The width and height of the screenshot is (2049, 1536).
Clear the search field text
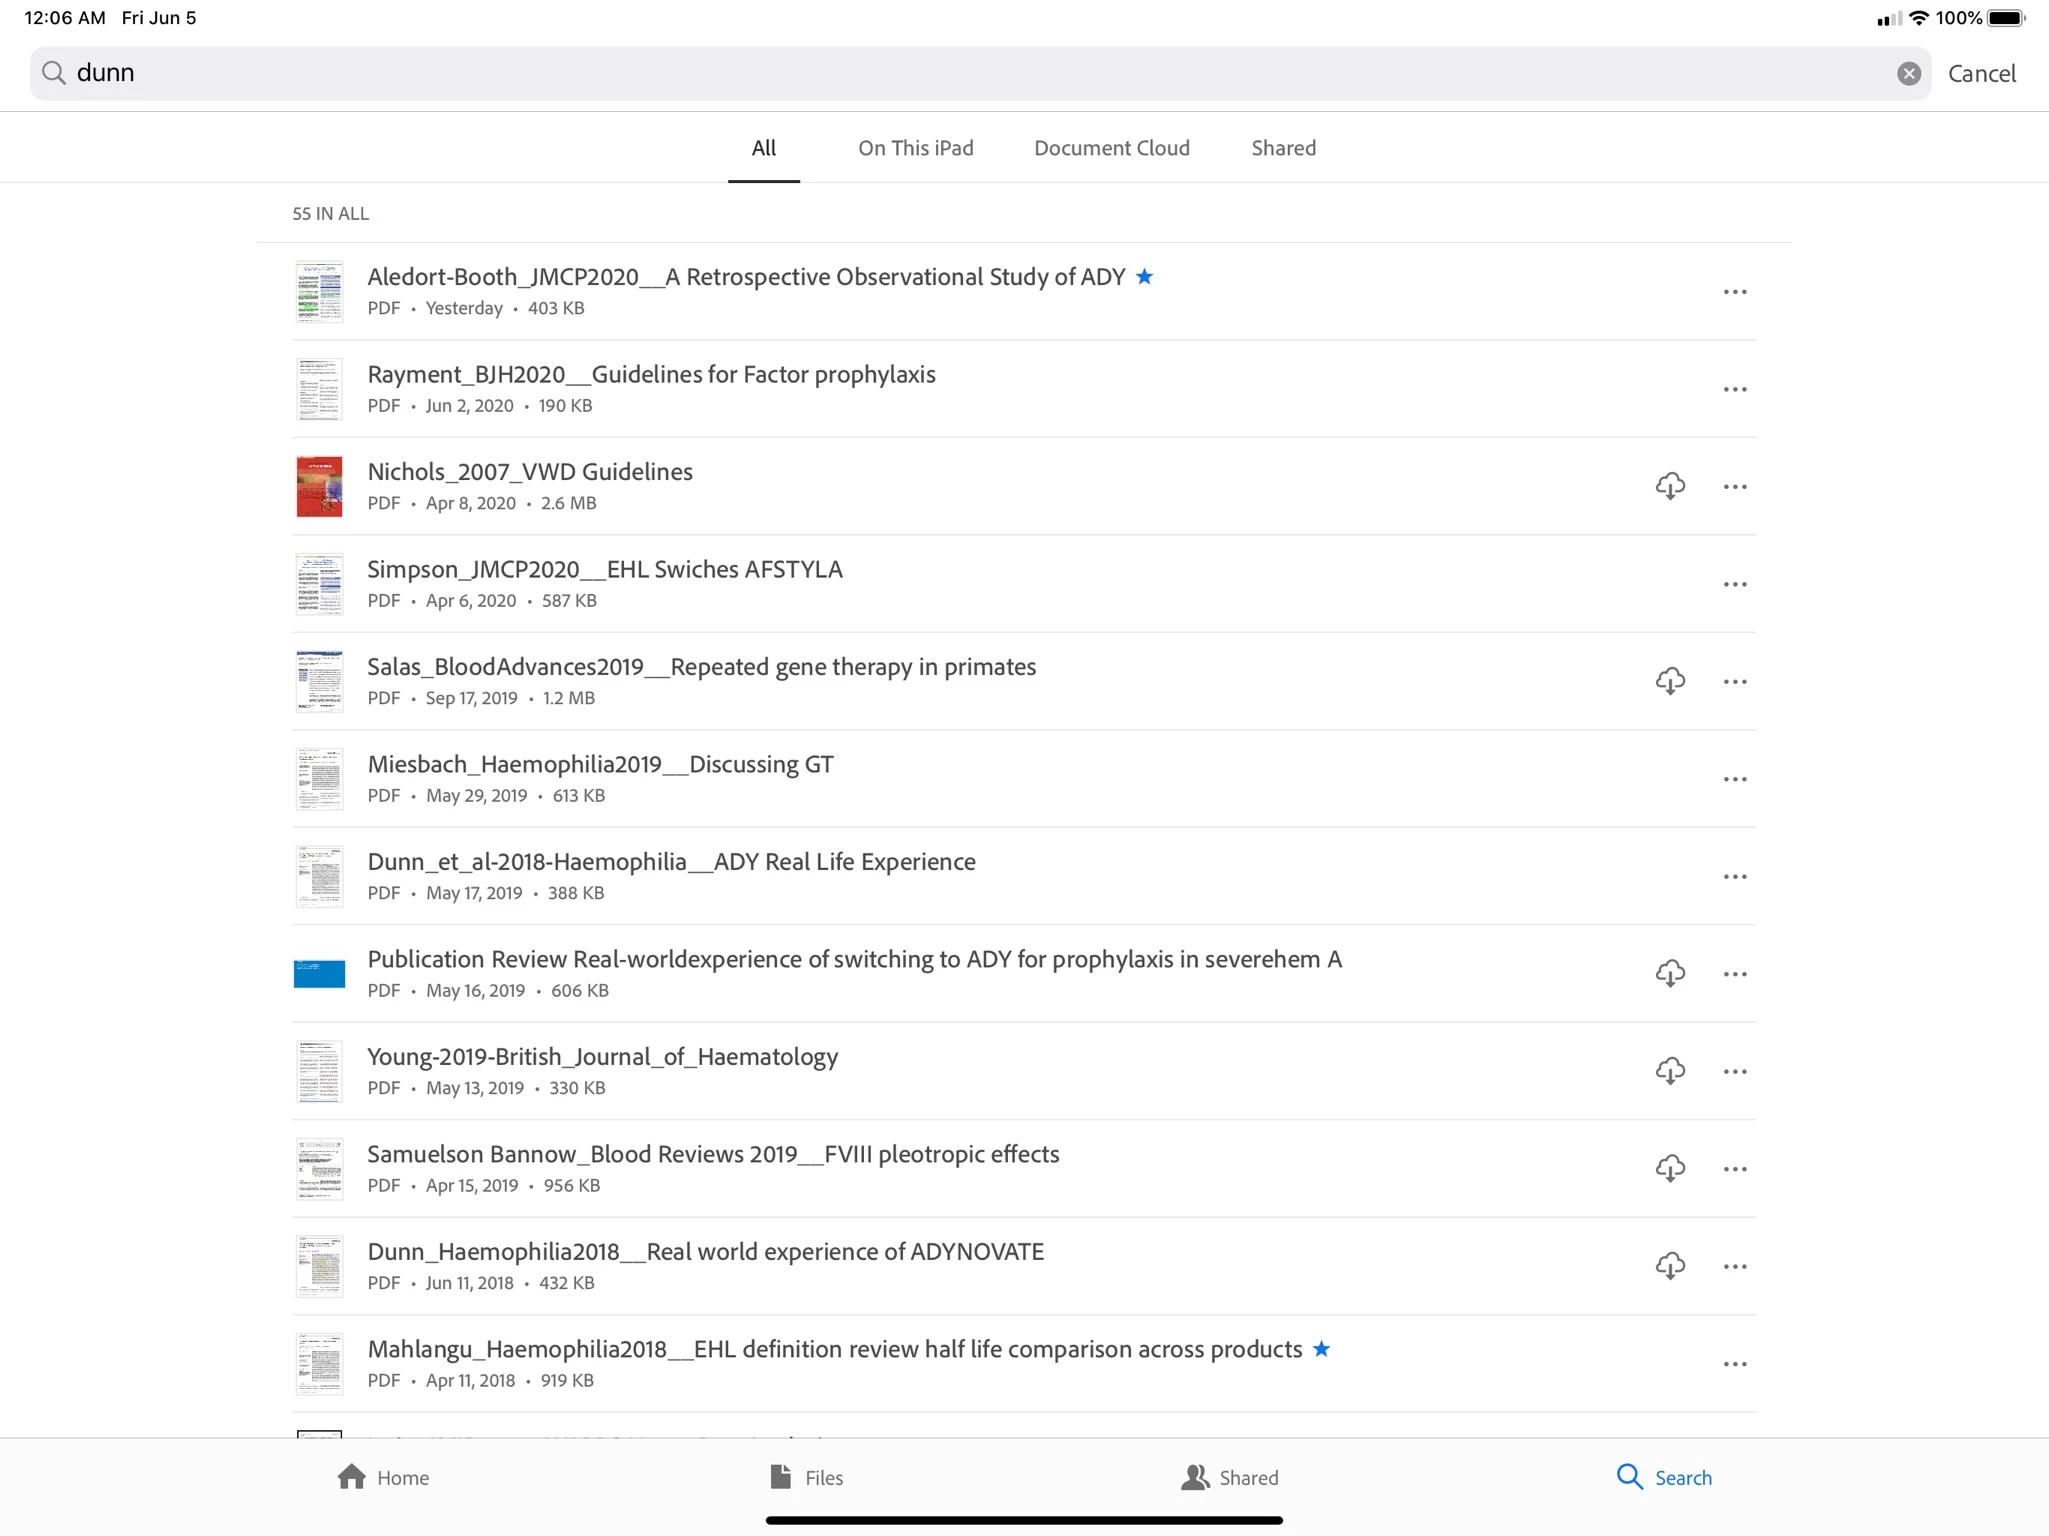1908,73
